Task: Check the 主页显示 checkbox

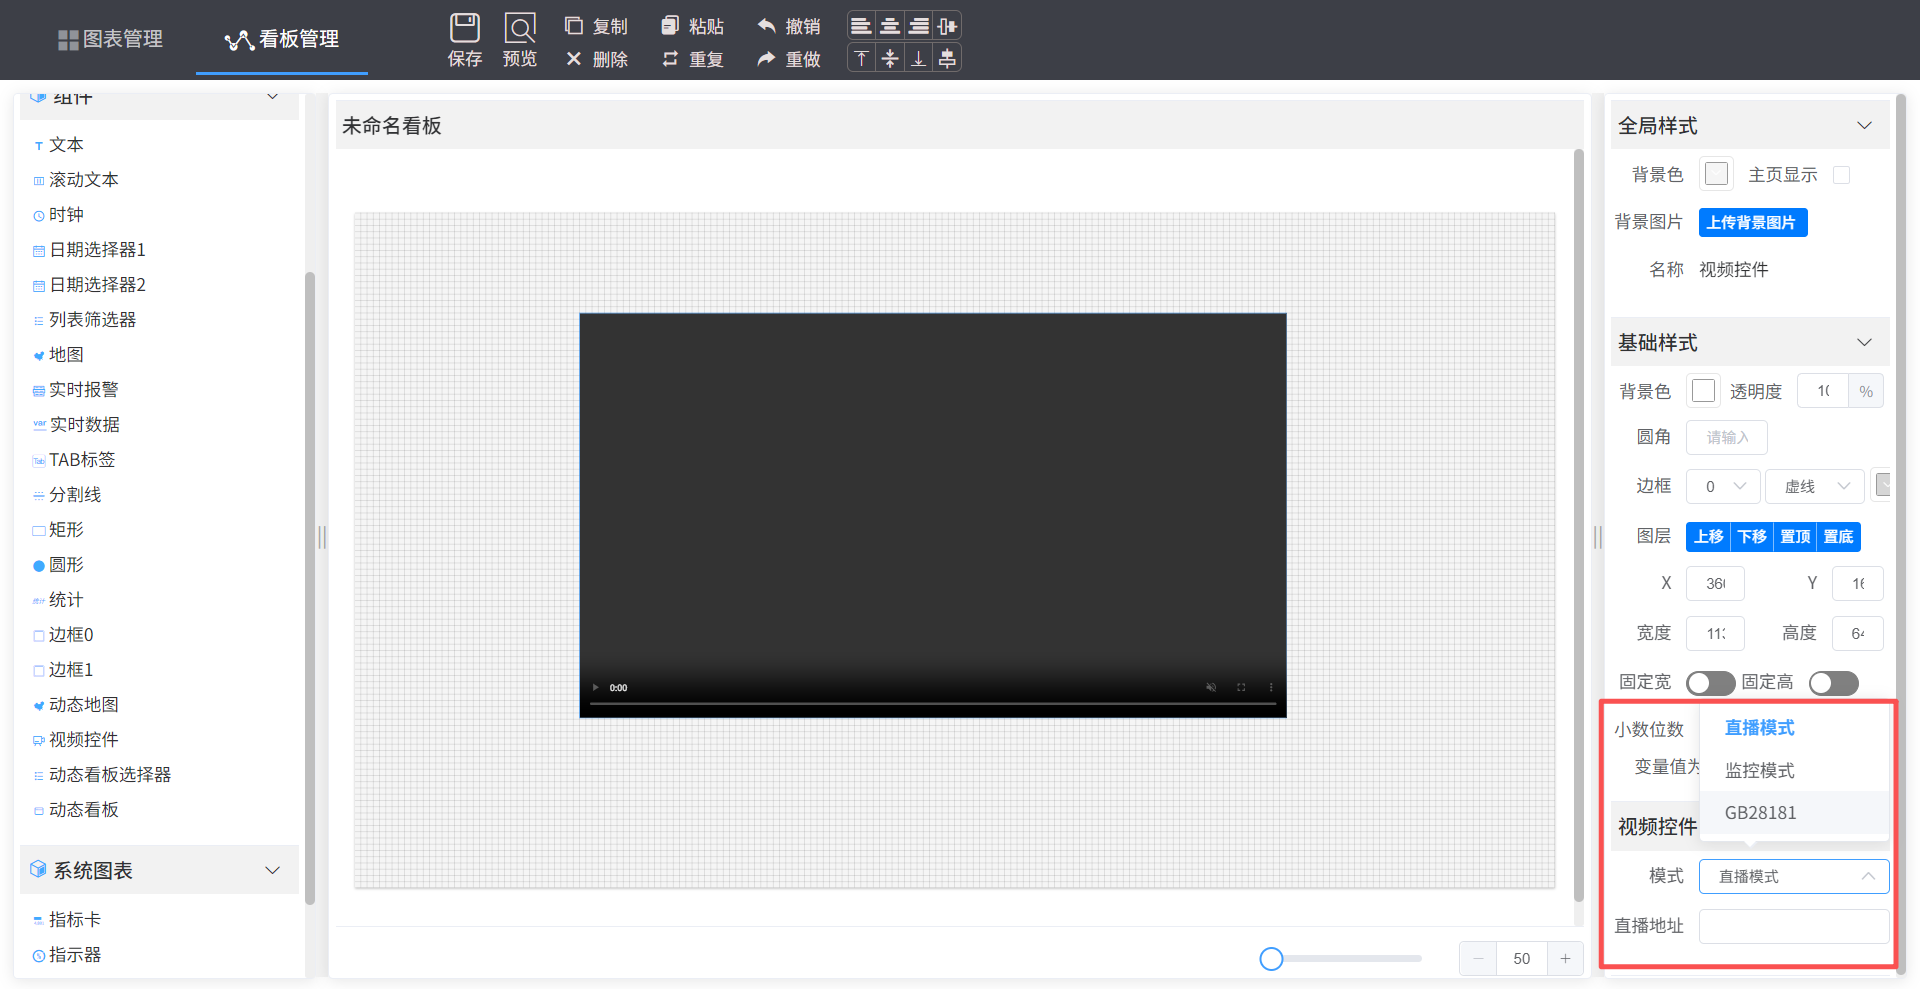Action: click(x=1841, y=175)
